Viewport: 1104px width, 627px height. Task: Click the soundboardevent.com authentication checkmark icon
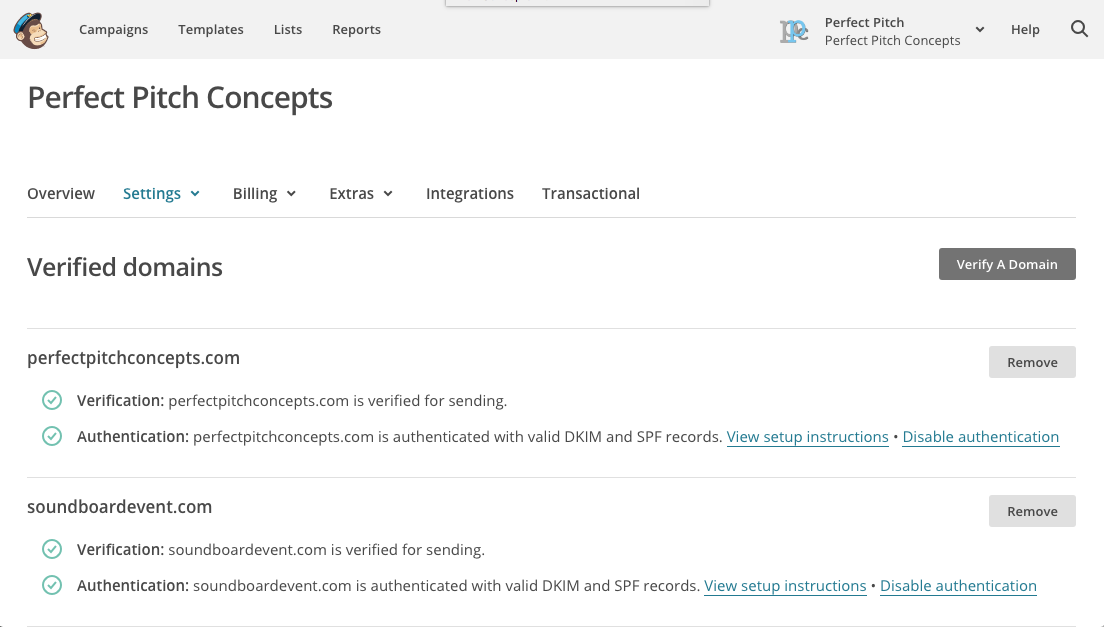[x=52, y=586]
